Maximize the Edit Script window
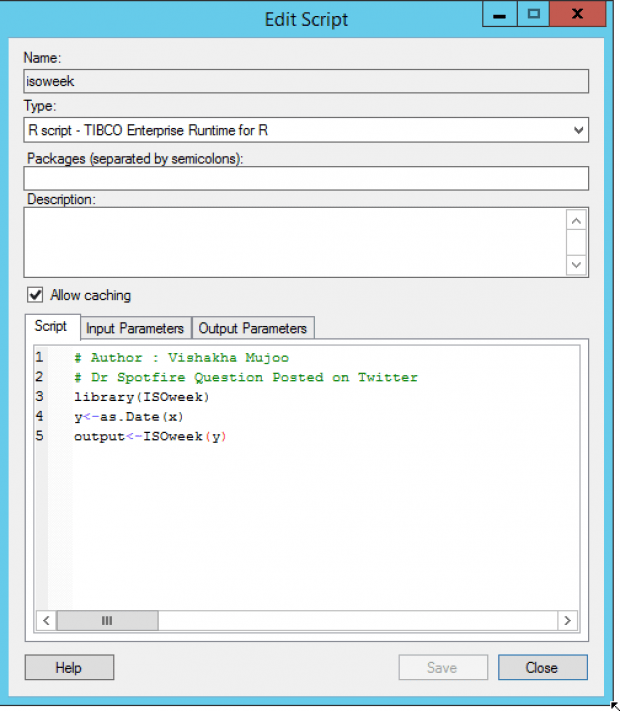This screenshot has width=620, height=711. 533,15
